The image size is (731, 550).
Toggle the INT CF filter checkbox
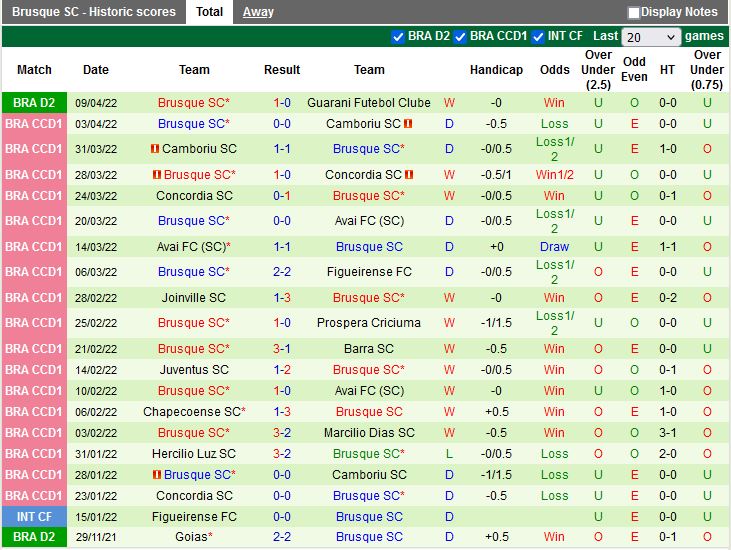tap(538, 37)
